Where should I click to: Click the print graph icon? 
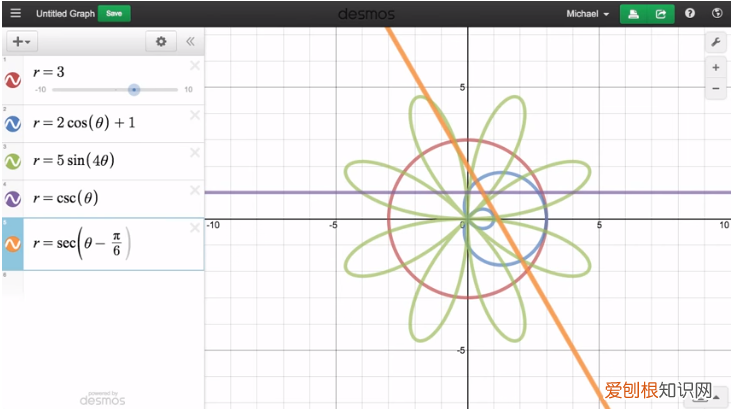pyautogui.click(x=633, y=14)
